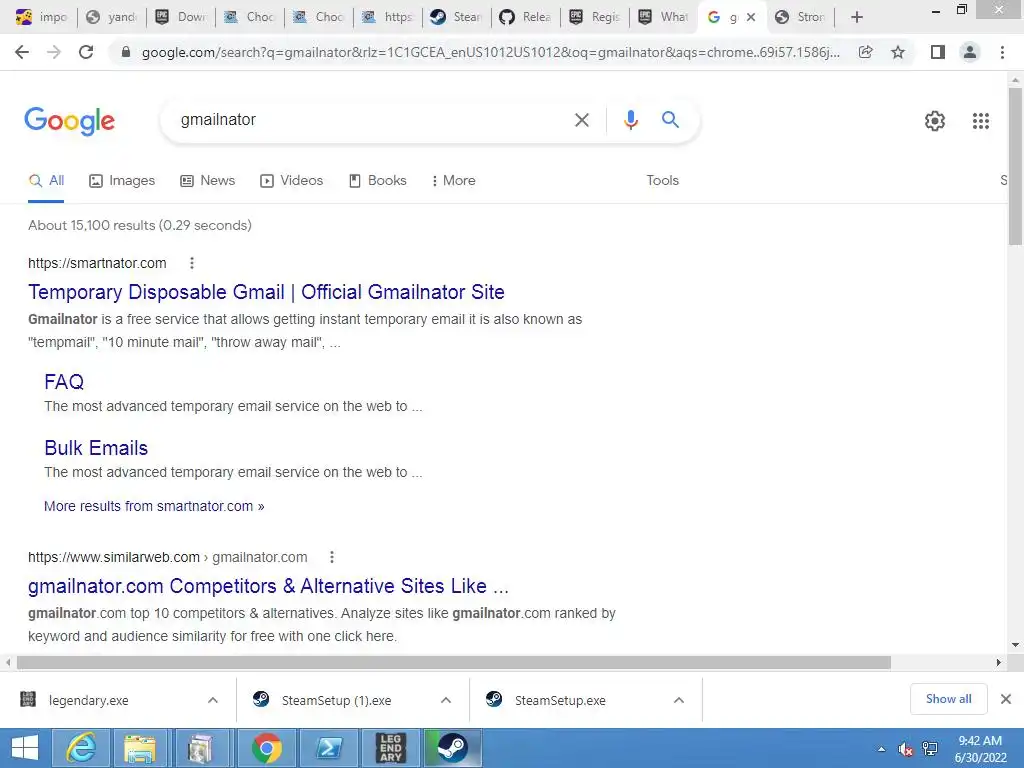This screenshot has height=768, width=1024.
Task: Open the Windows Start menu
Action: tap(24, 748)
